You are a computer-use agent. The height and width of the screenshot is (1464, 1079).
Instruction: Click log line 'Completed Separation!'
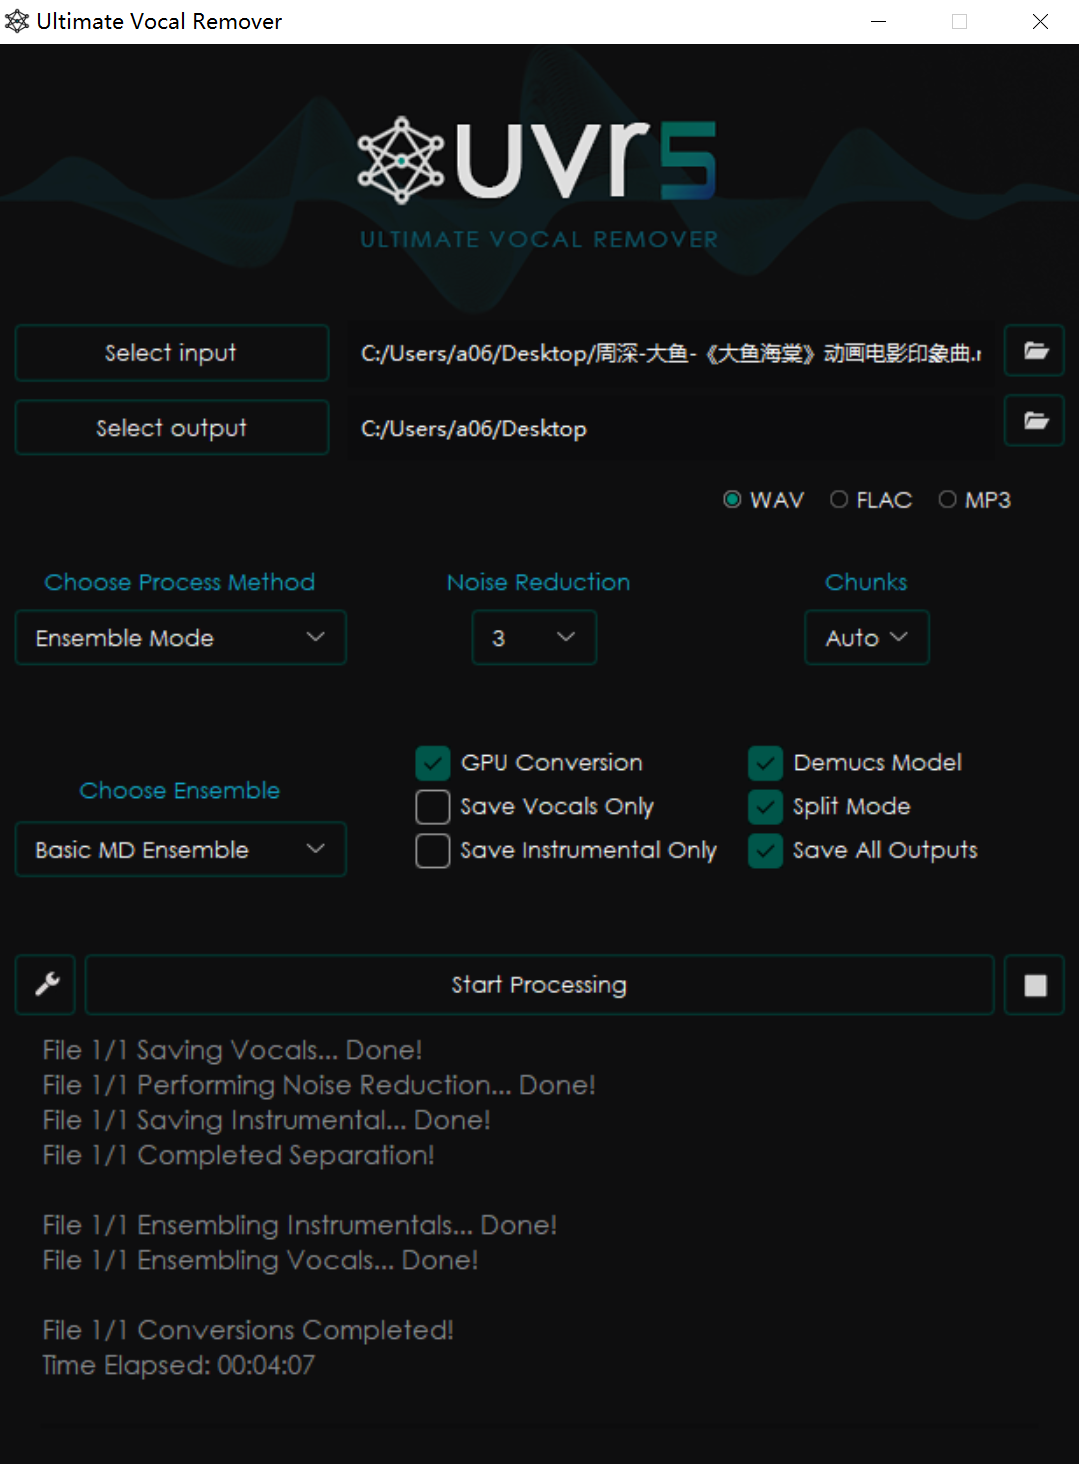238,1155
